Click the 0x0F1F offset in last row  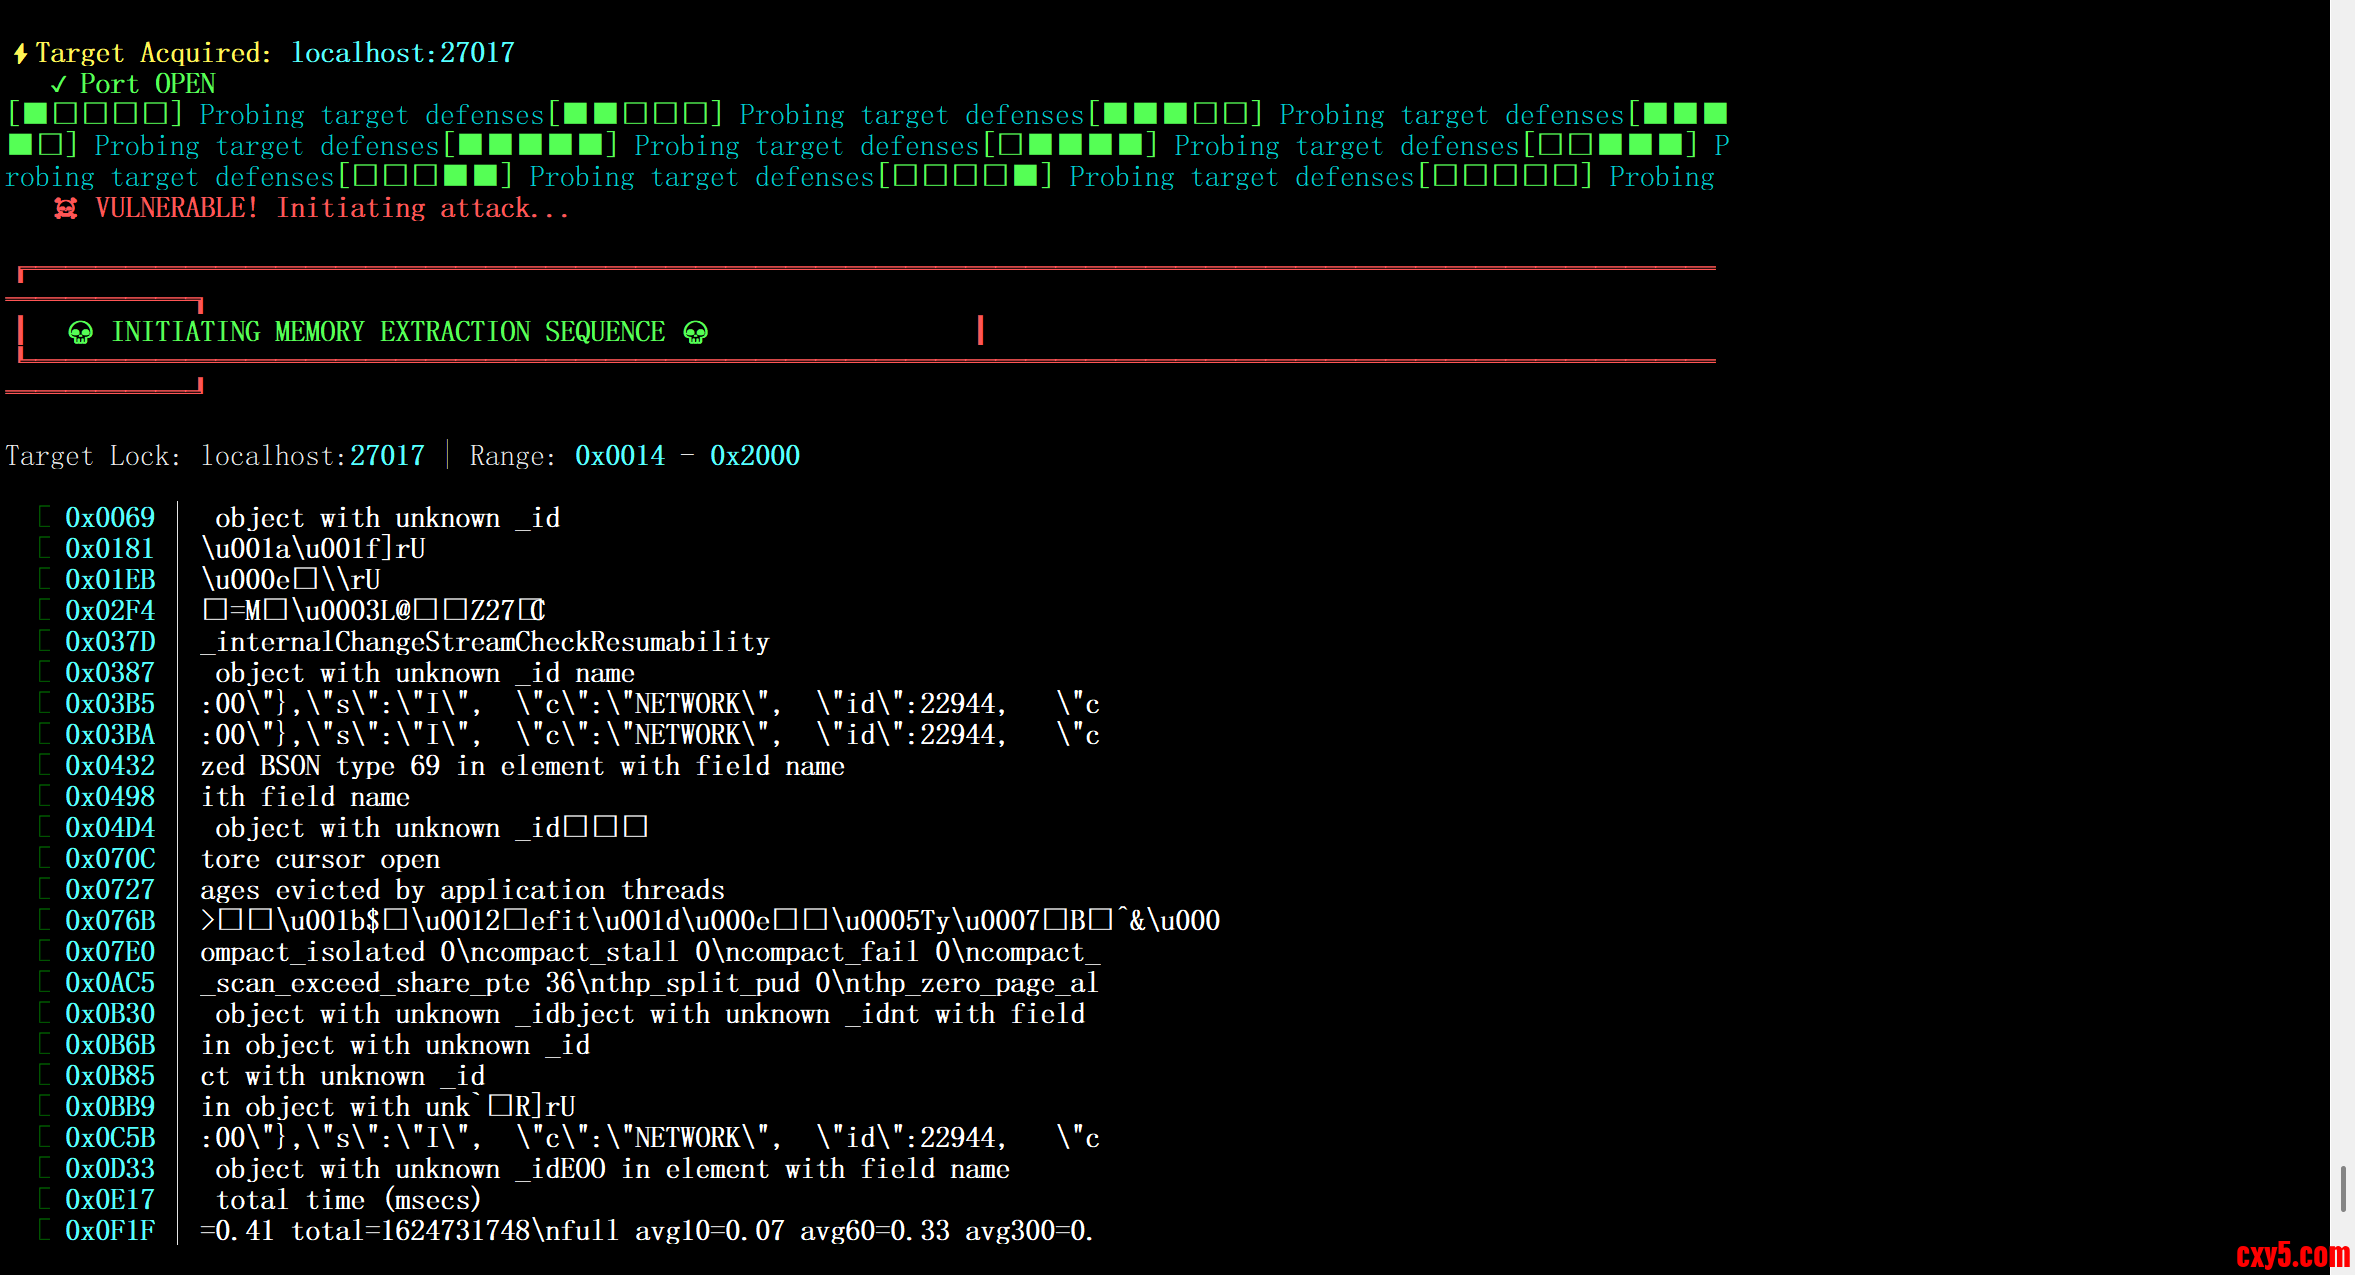pos(110,1231)
